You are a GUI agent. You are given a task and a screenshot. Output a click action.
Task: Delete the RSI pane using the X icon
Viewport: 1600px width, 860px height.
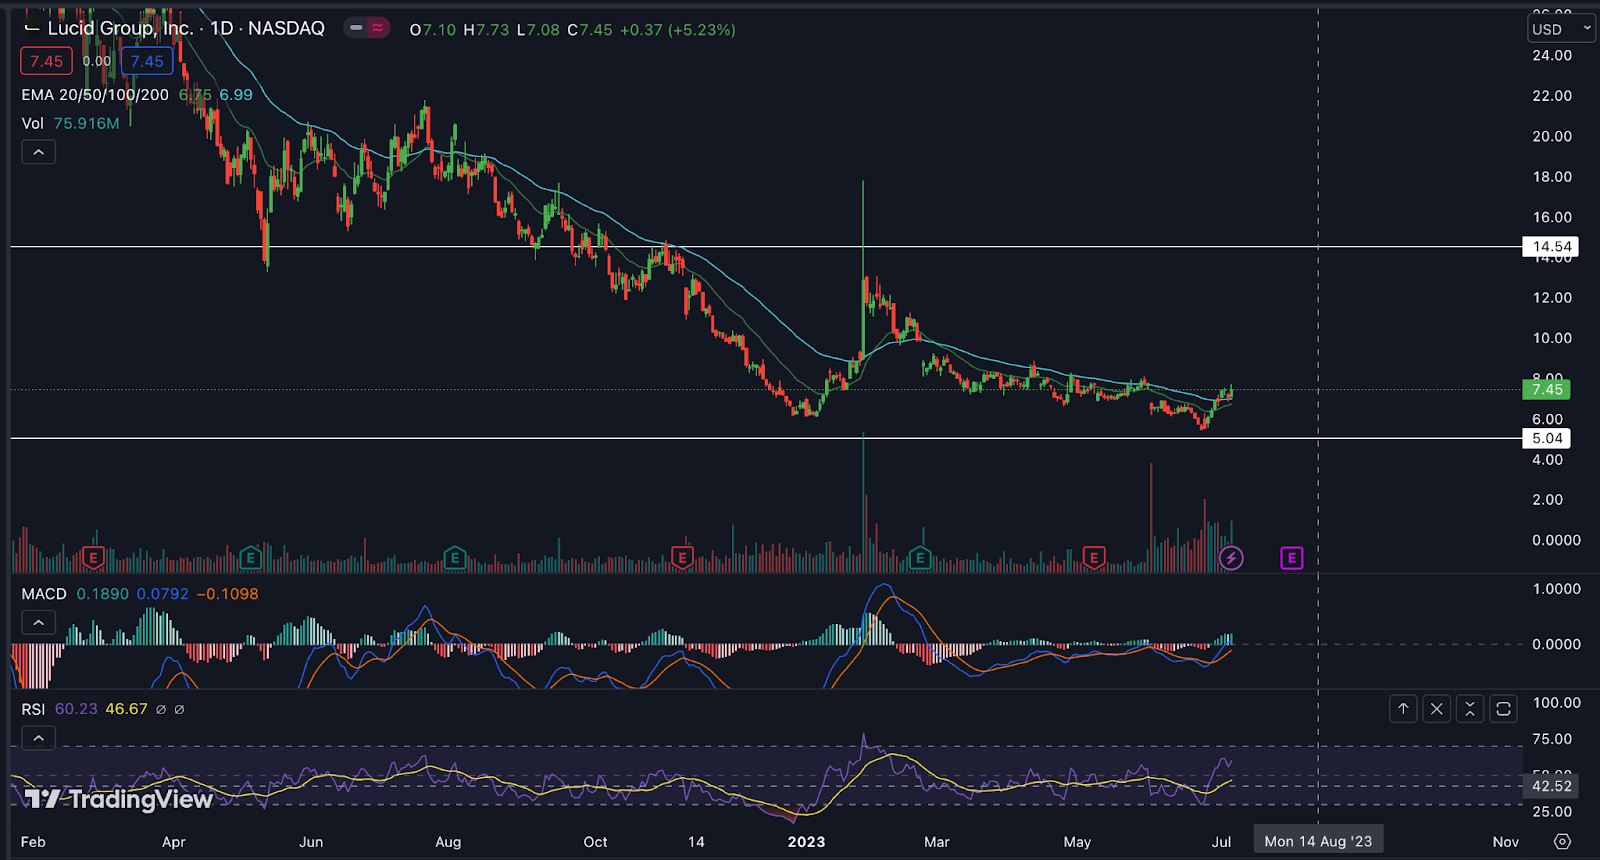pyautogui.click(x=1437, y=709)
